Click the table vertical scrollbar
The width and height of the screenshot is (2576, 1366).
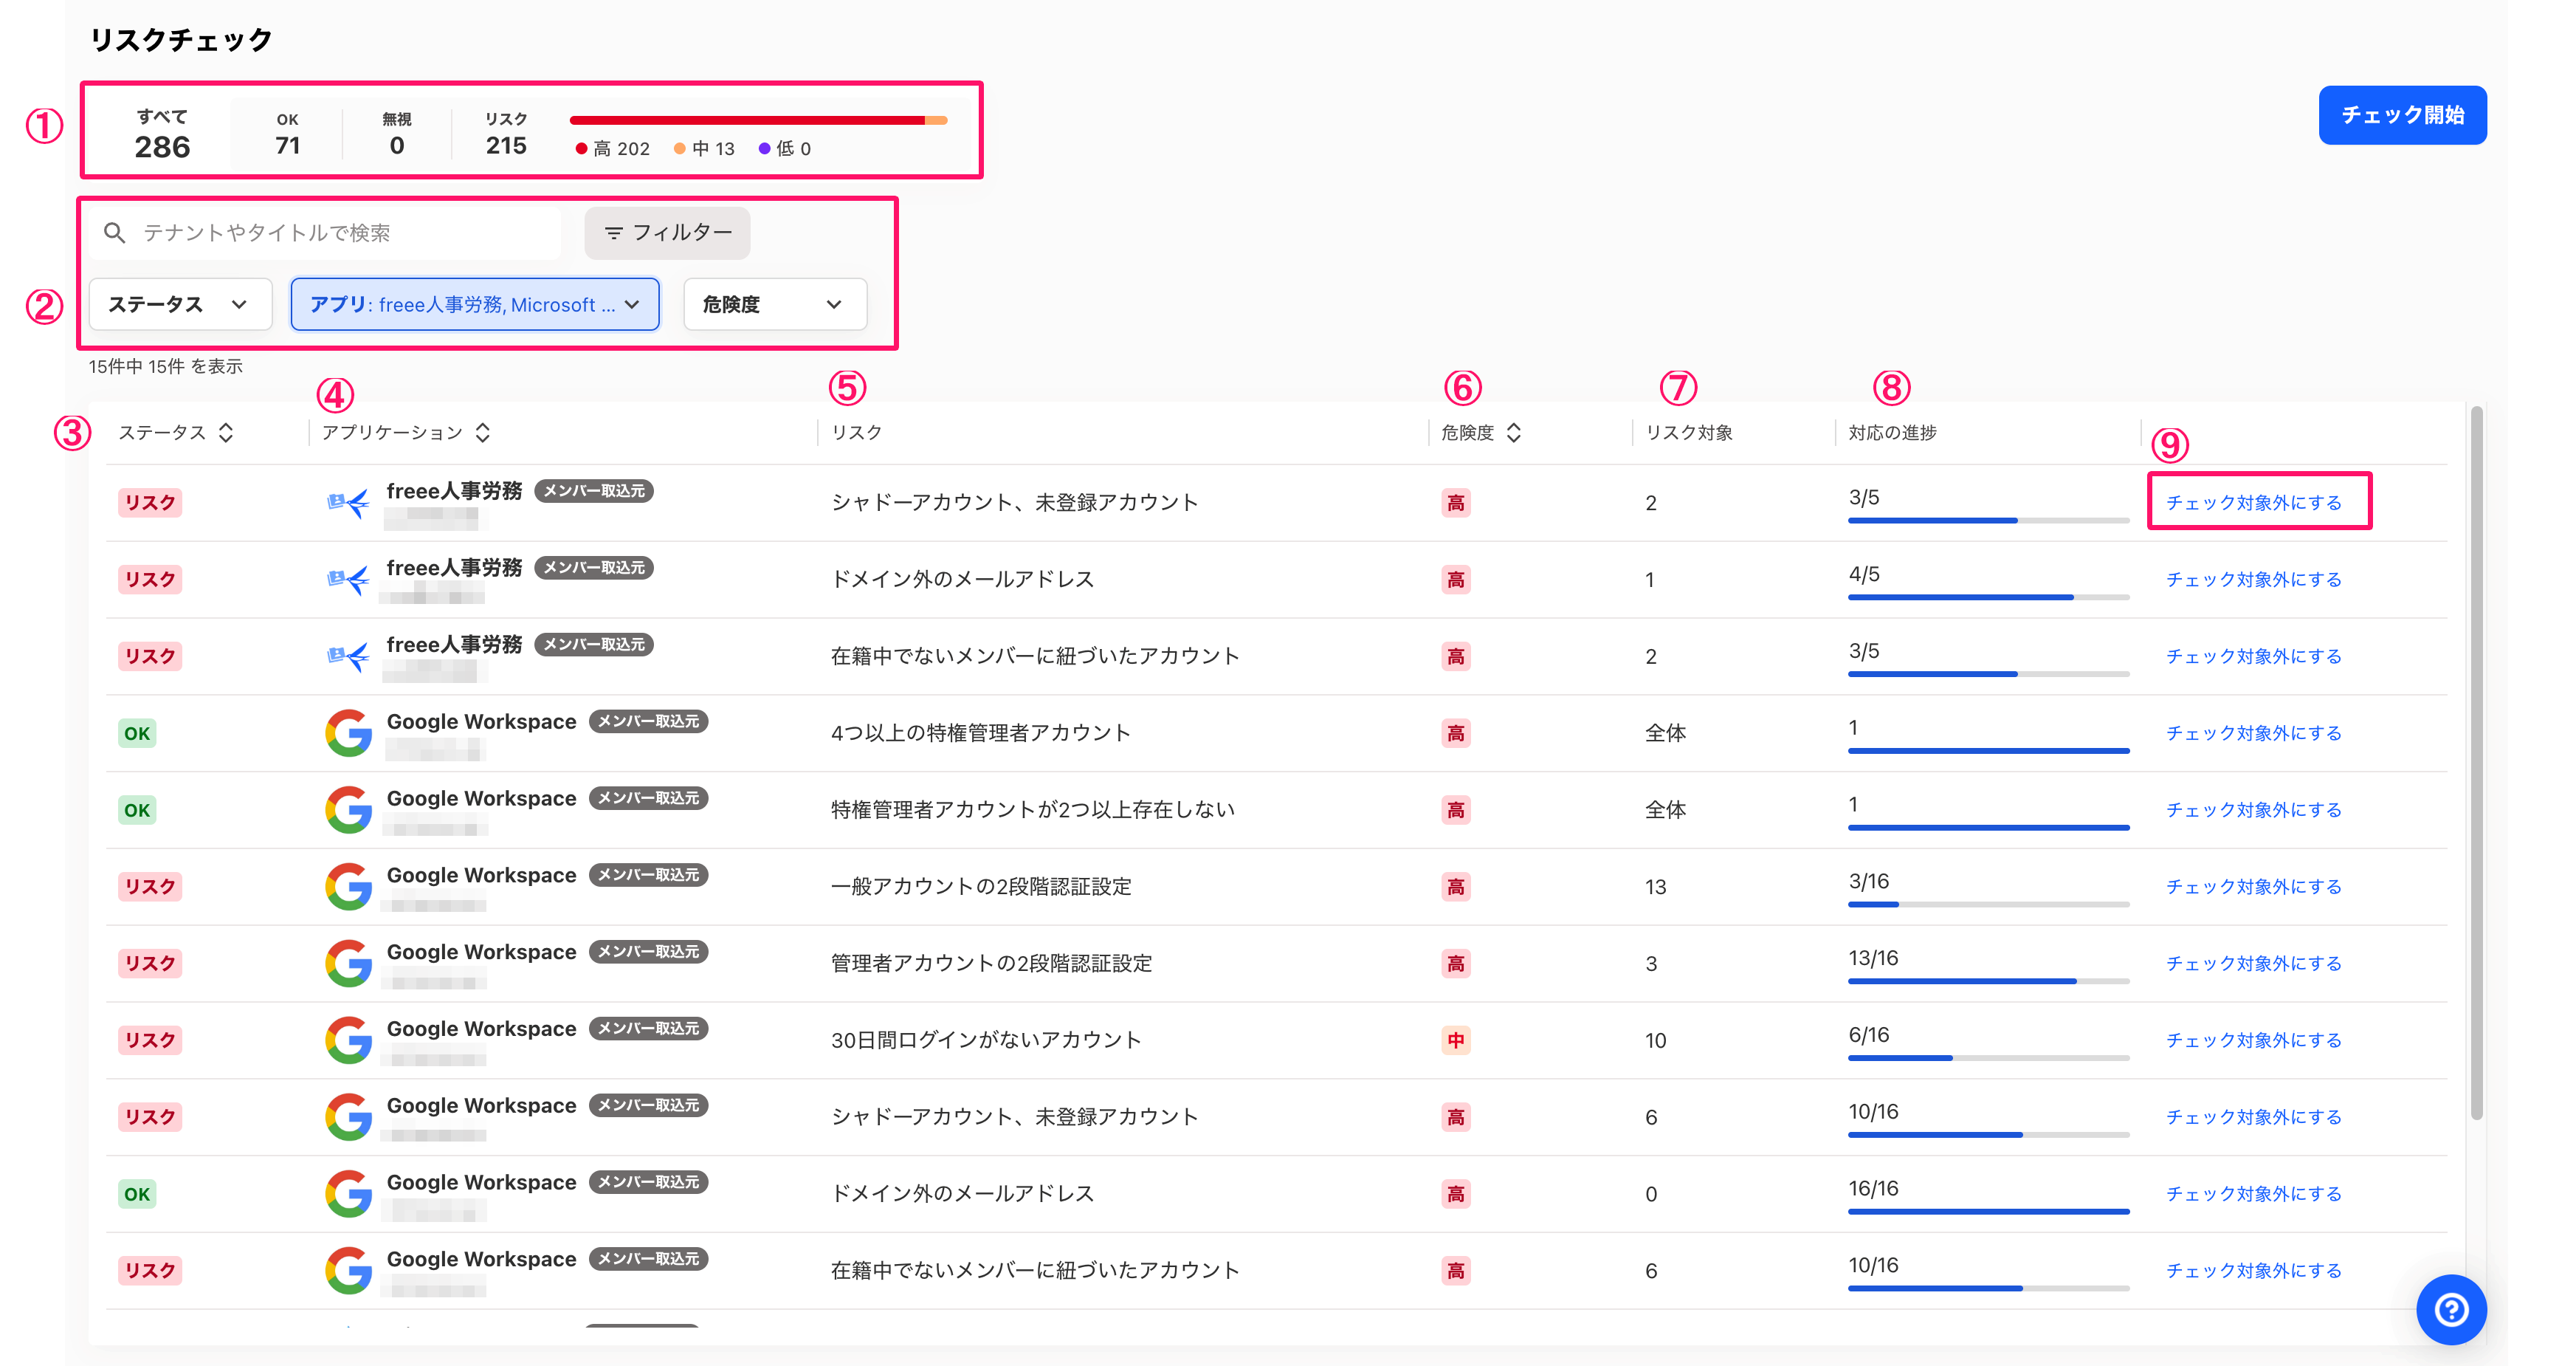2476,762
